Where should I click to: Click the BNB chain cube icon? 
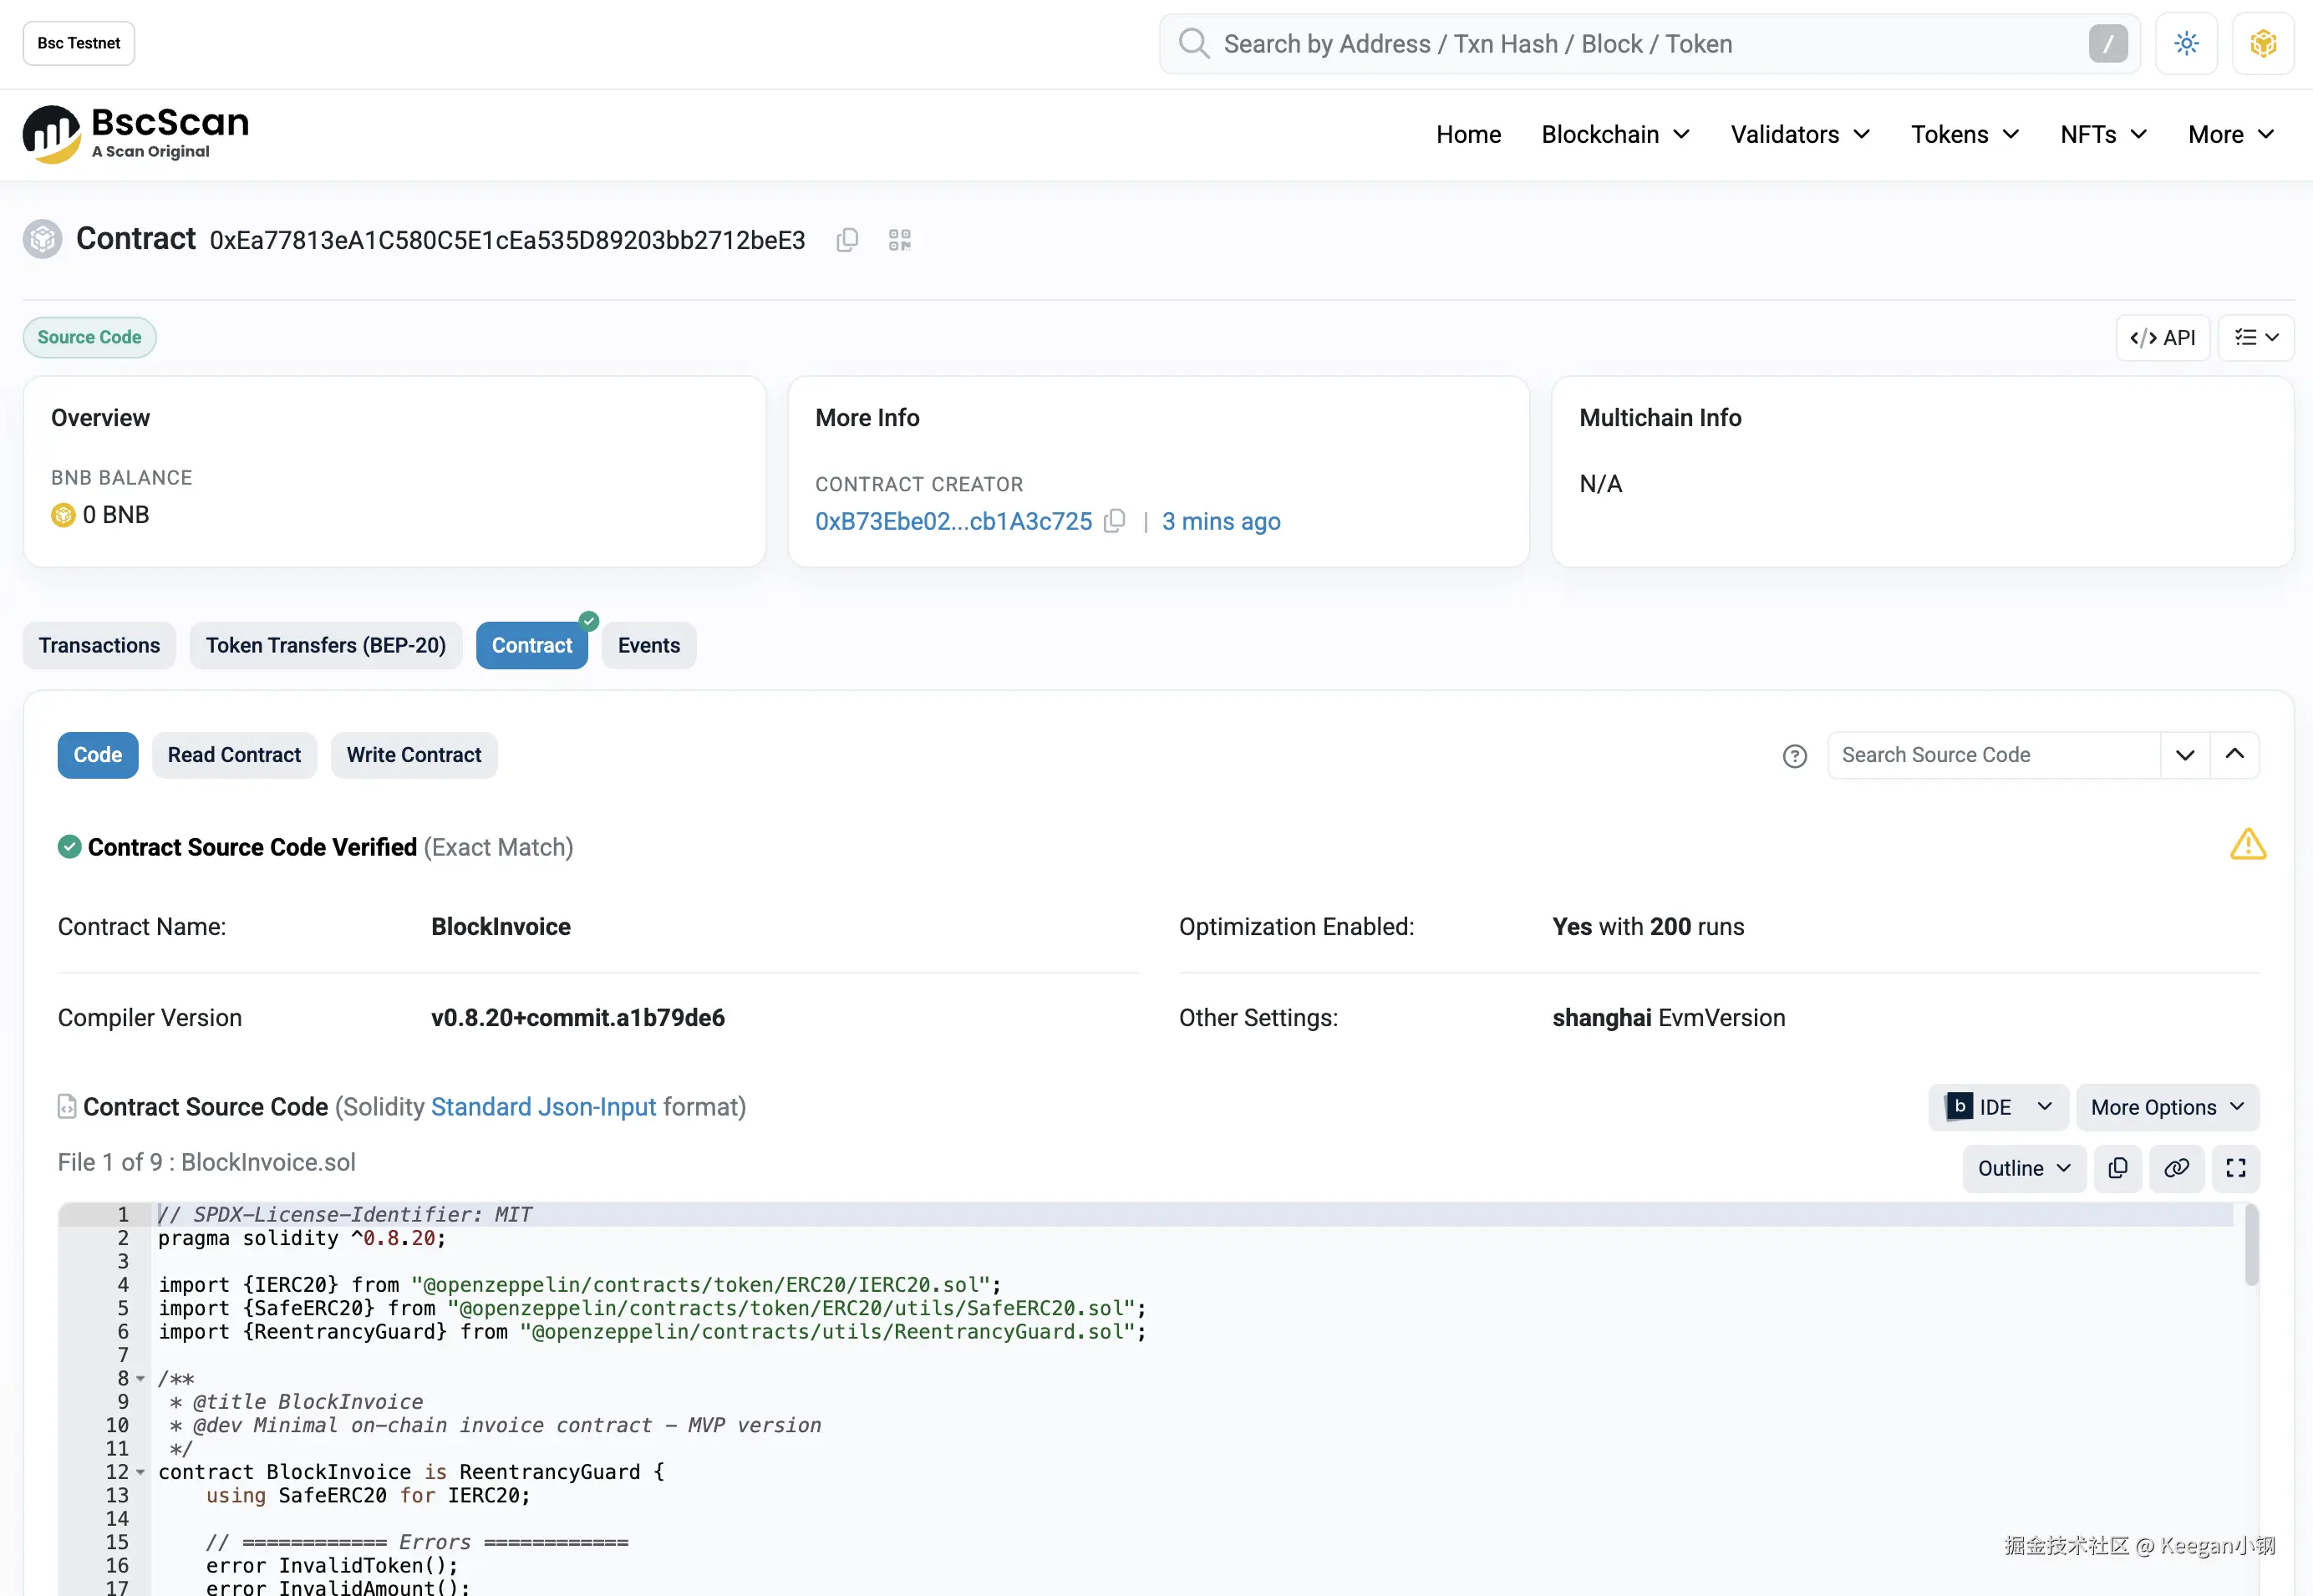pyautogui.click(x=2263, y=44)
